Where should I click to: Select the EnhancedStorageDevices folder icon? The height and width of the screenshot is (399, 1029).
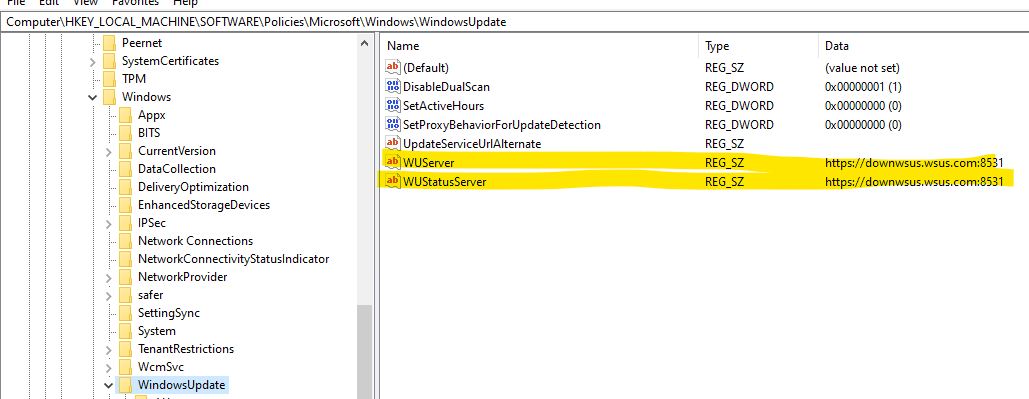coord(126,205)
